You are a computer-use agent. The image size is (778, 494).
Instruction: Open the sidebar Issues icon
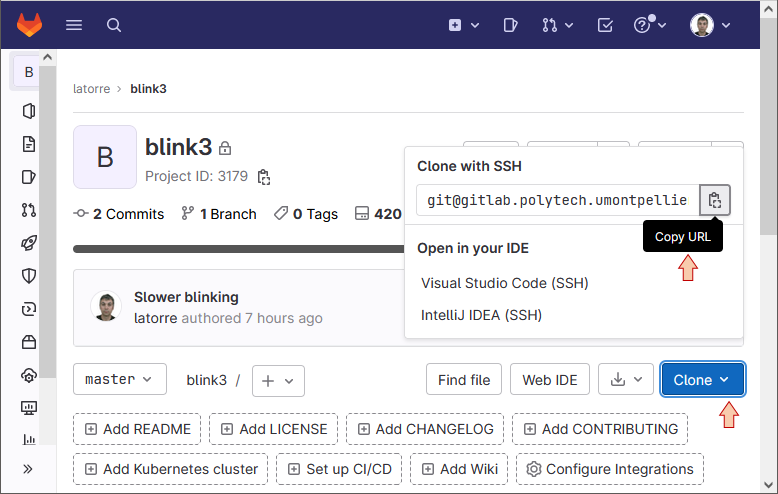tap(29, 177)
